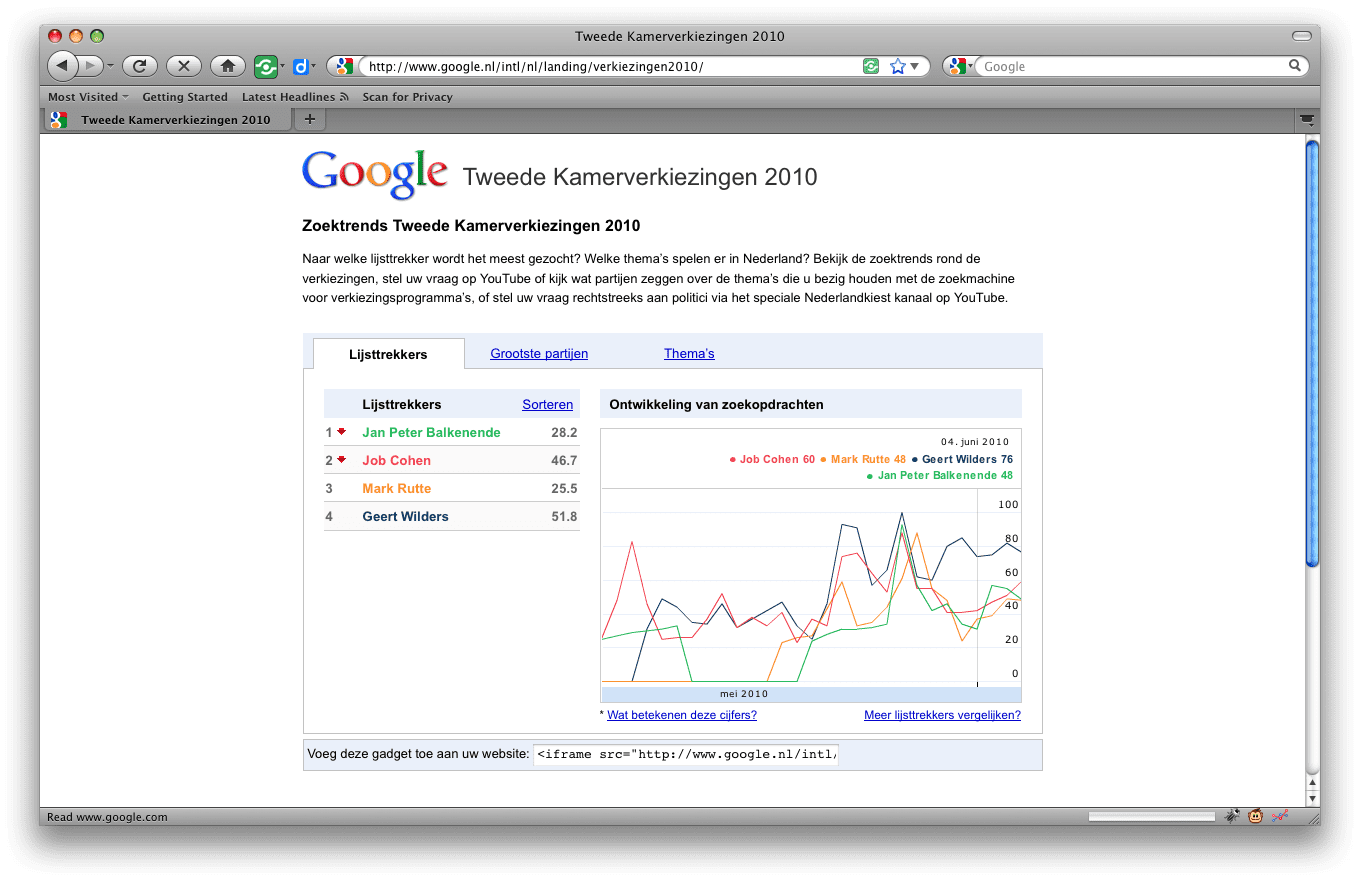The image size is (1360, 880).
Task: Click the scrollbar down arrow
Action: click(1312, 799)
